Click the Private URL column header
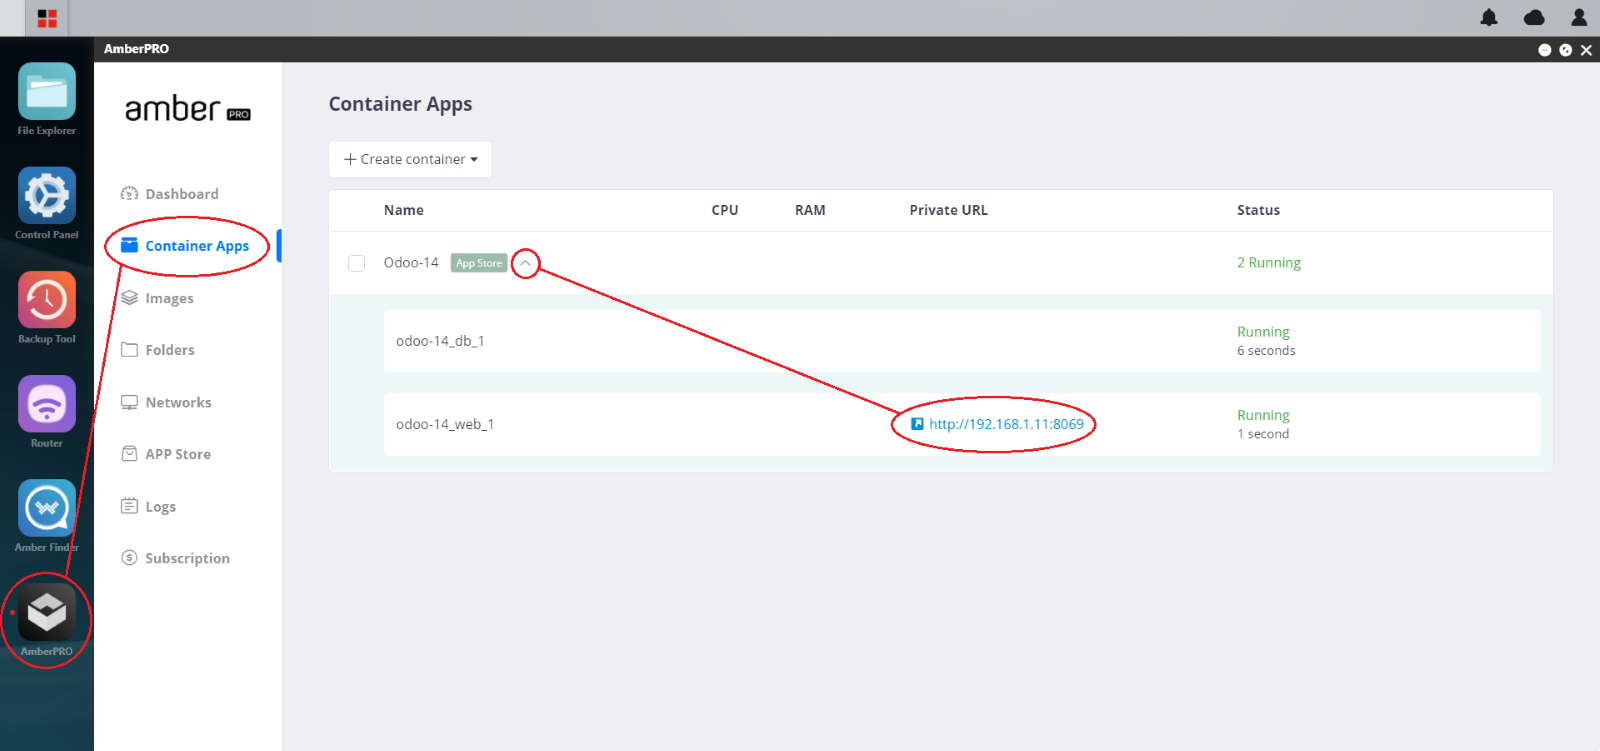 coord(949,210)
